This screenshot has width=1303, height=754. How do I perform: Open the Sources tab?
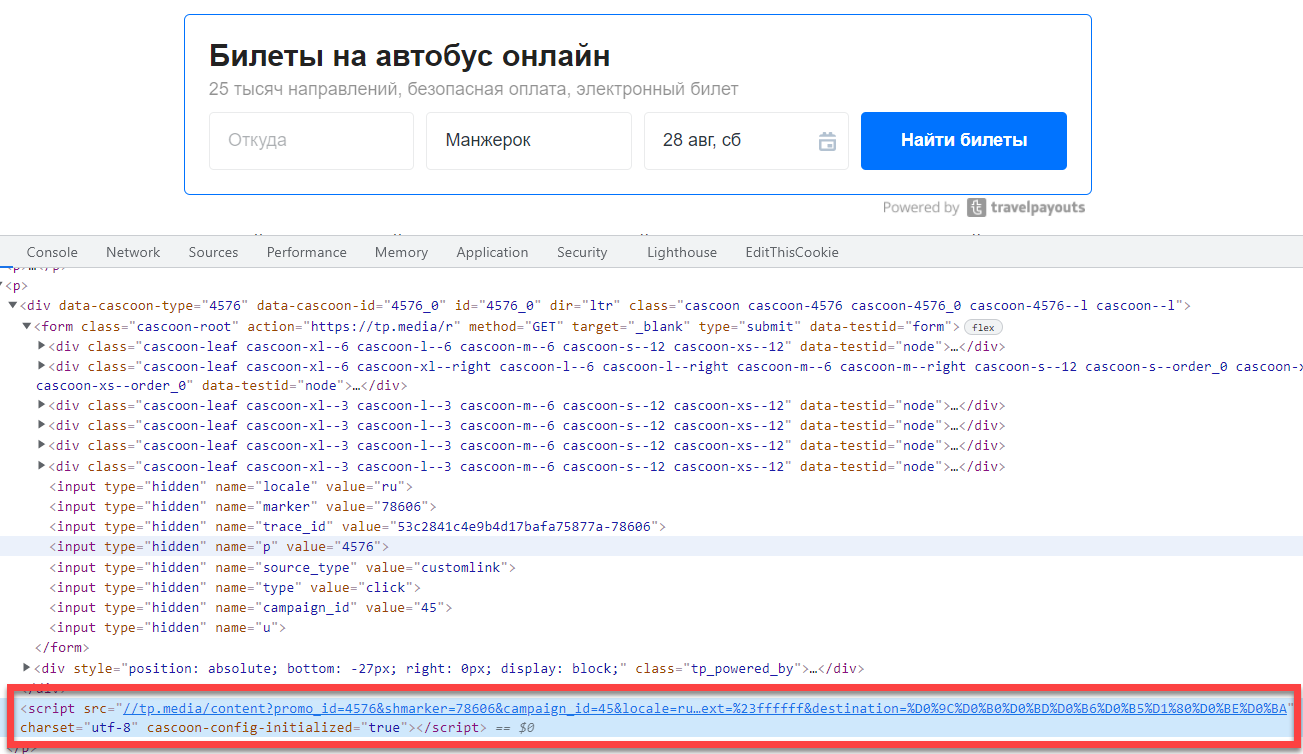tap(213, 252)
